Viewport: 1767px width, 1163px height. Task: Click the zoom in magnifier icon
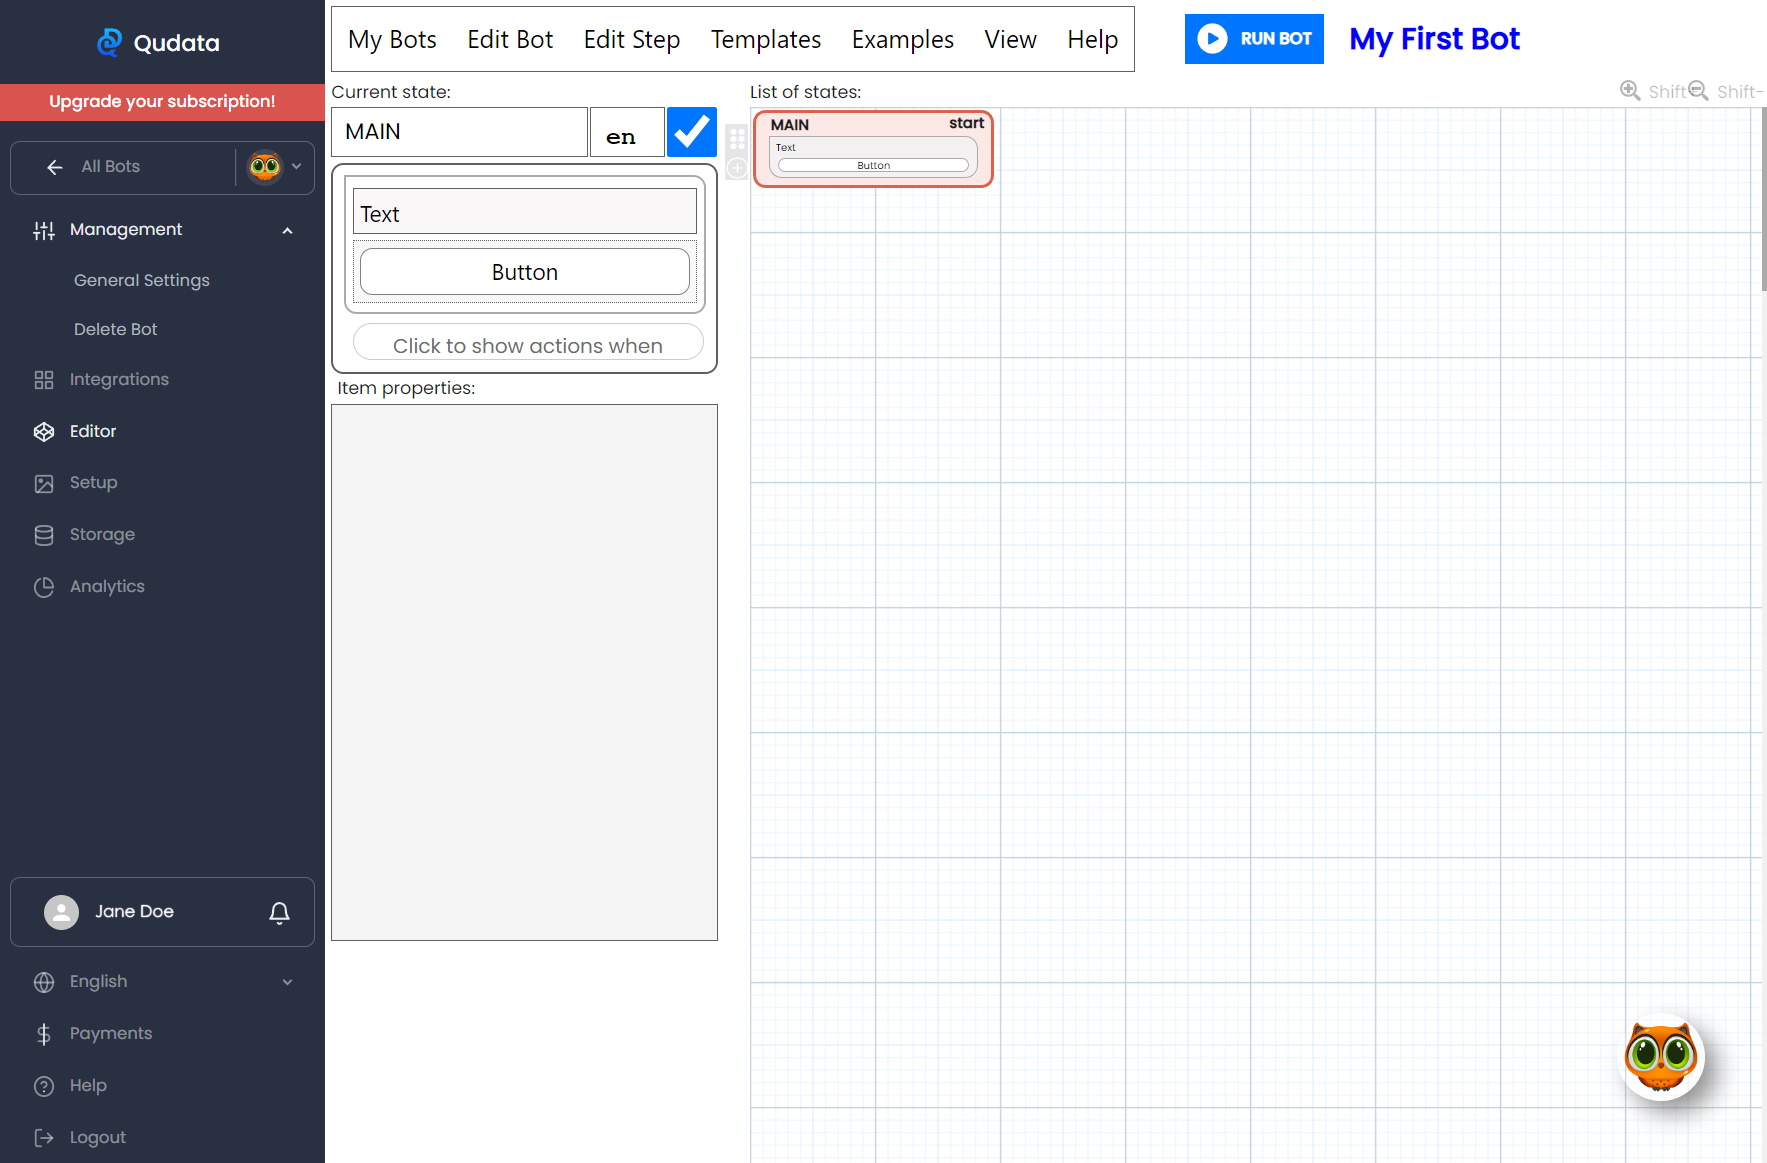coord(1629,91)
